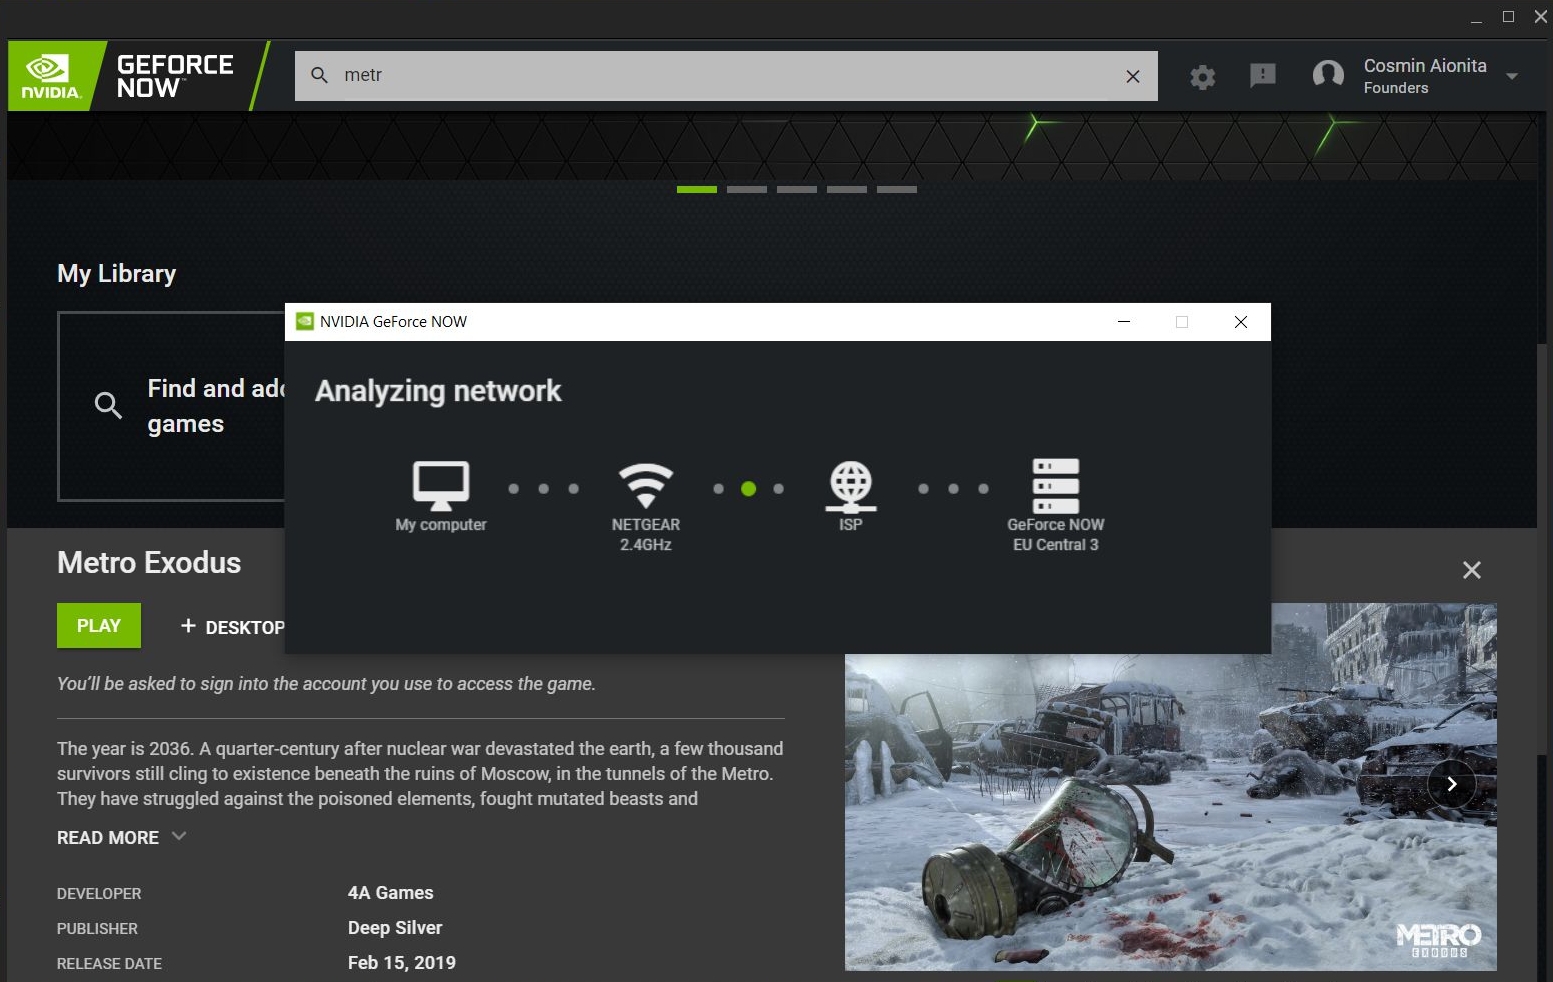This screenshot has height=982, width=1553.
Task: Select the second carousel indicator
Action: click(747, 189)
